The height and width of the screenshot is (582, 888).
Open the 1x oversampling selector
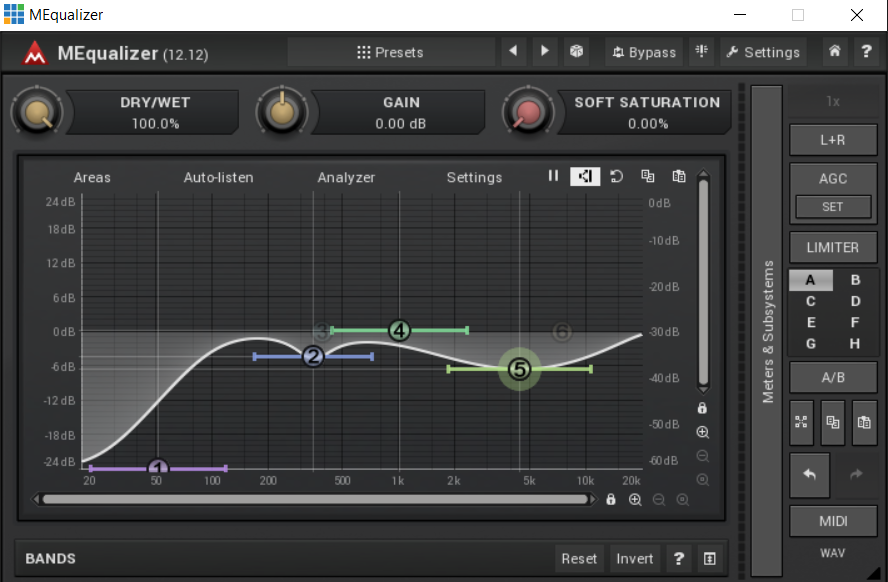pos(833,101)
